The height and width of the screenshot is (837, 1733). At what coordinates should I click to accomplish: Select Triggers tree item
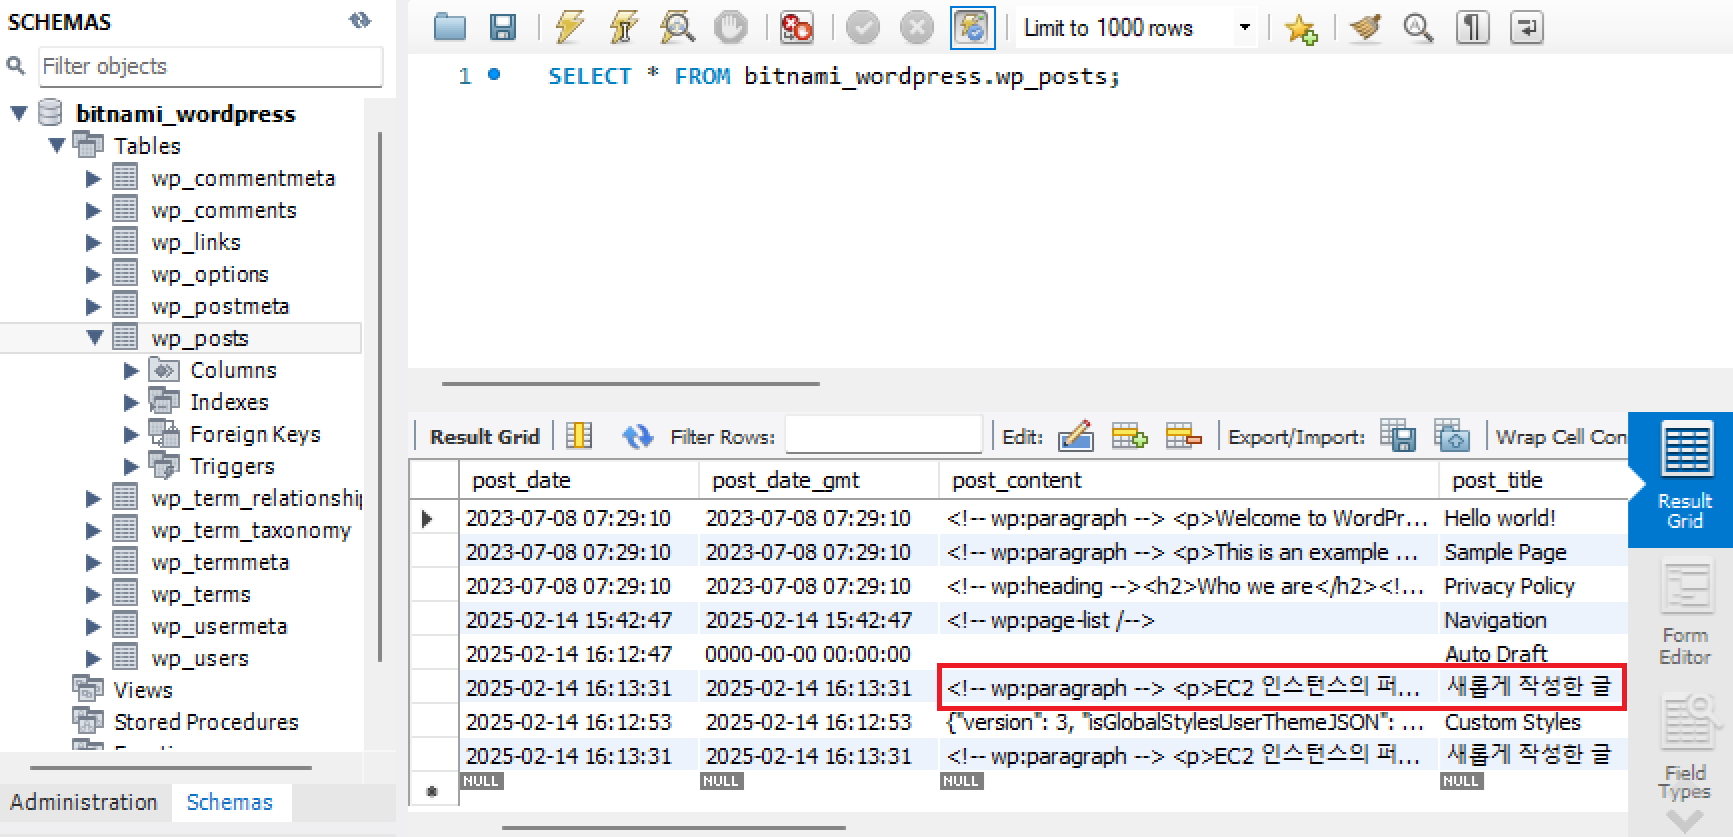[x=232, y=466]
